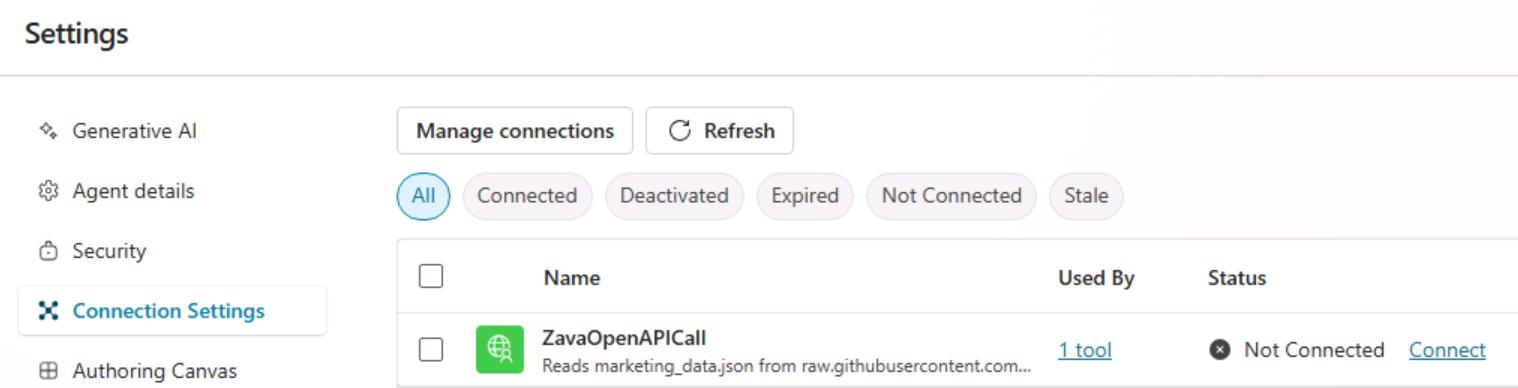This screenshot has width=1518, height=388.
Task: Open the 1 tool link
Action: tap(1085, 350)
